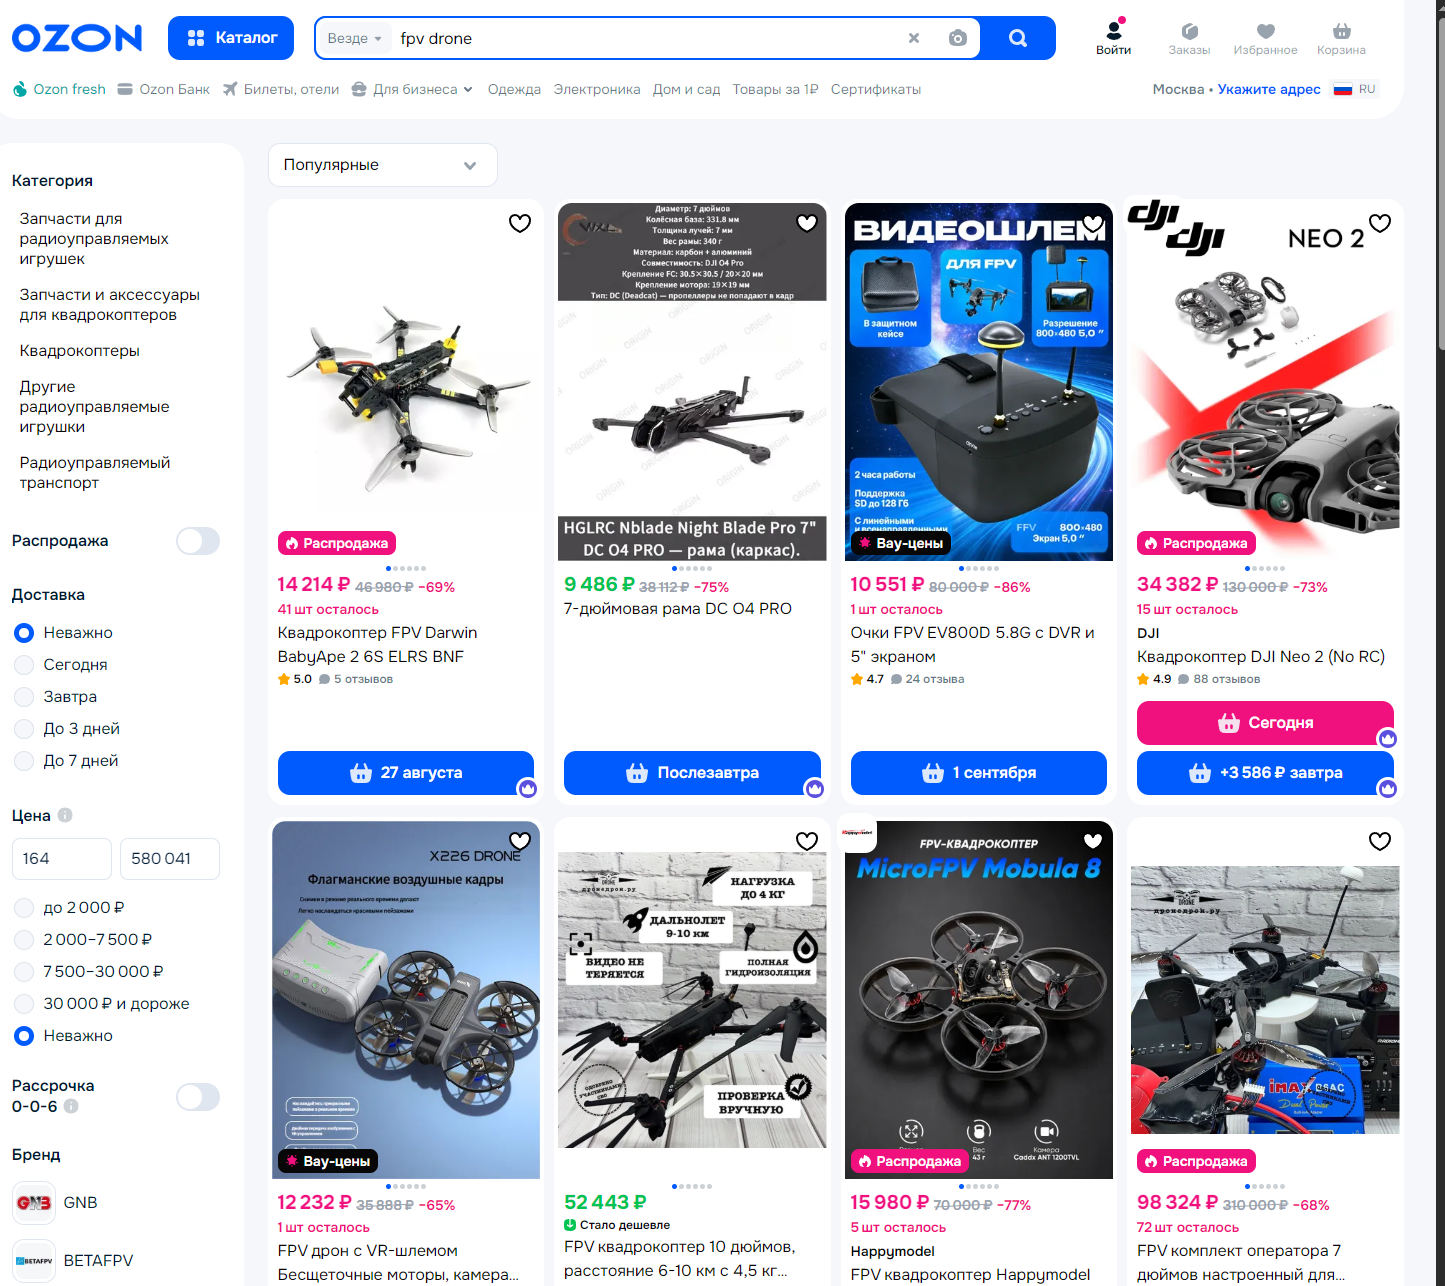Select the BETAFPV brand logo
This screenshot has height=1286, width=1445.
[x=34, y=1261]
